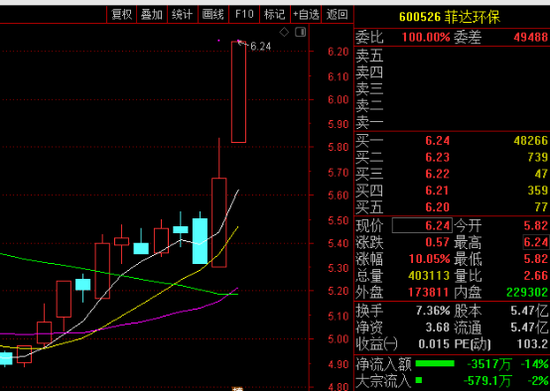The width and height of the screenshot is (550, 392).
Task: Toggle the side panel layout icon
Action: pos(301,32)
